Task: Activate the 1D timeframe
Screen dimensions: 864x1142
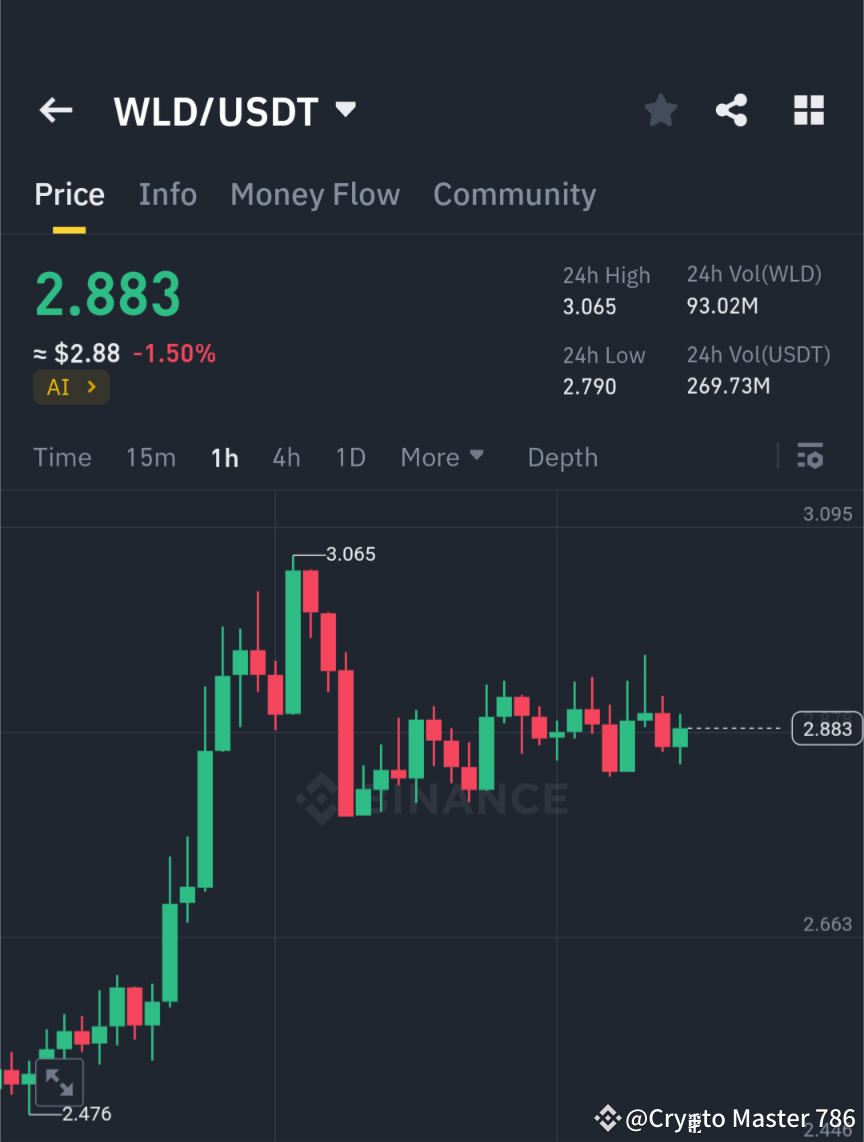Action: (350, 457)
